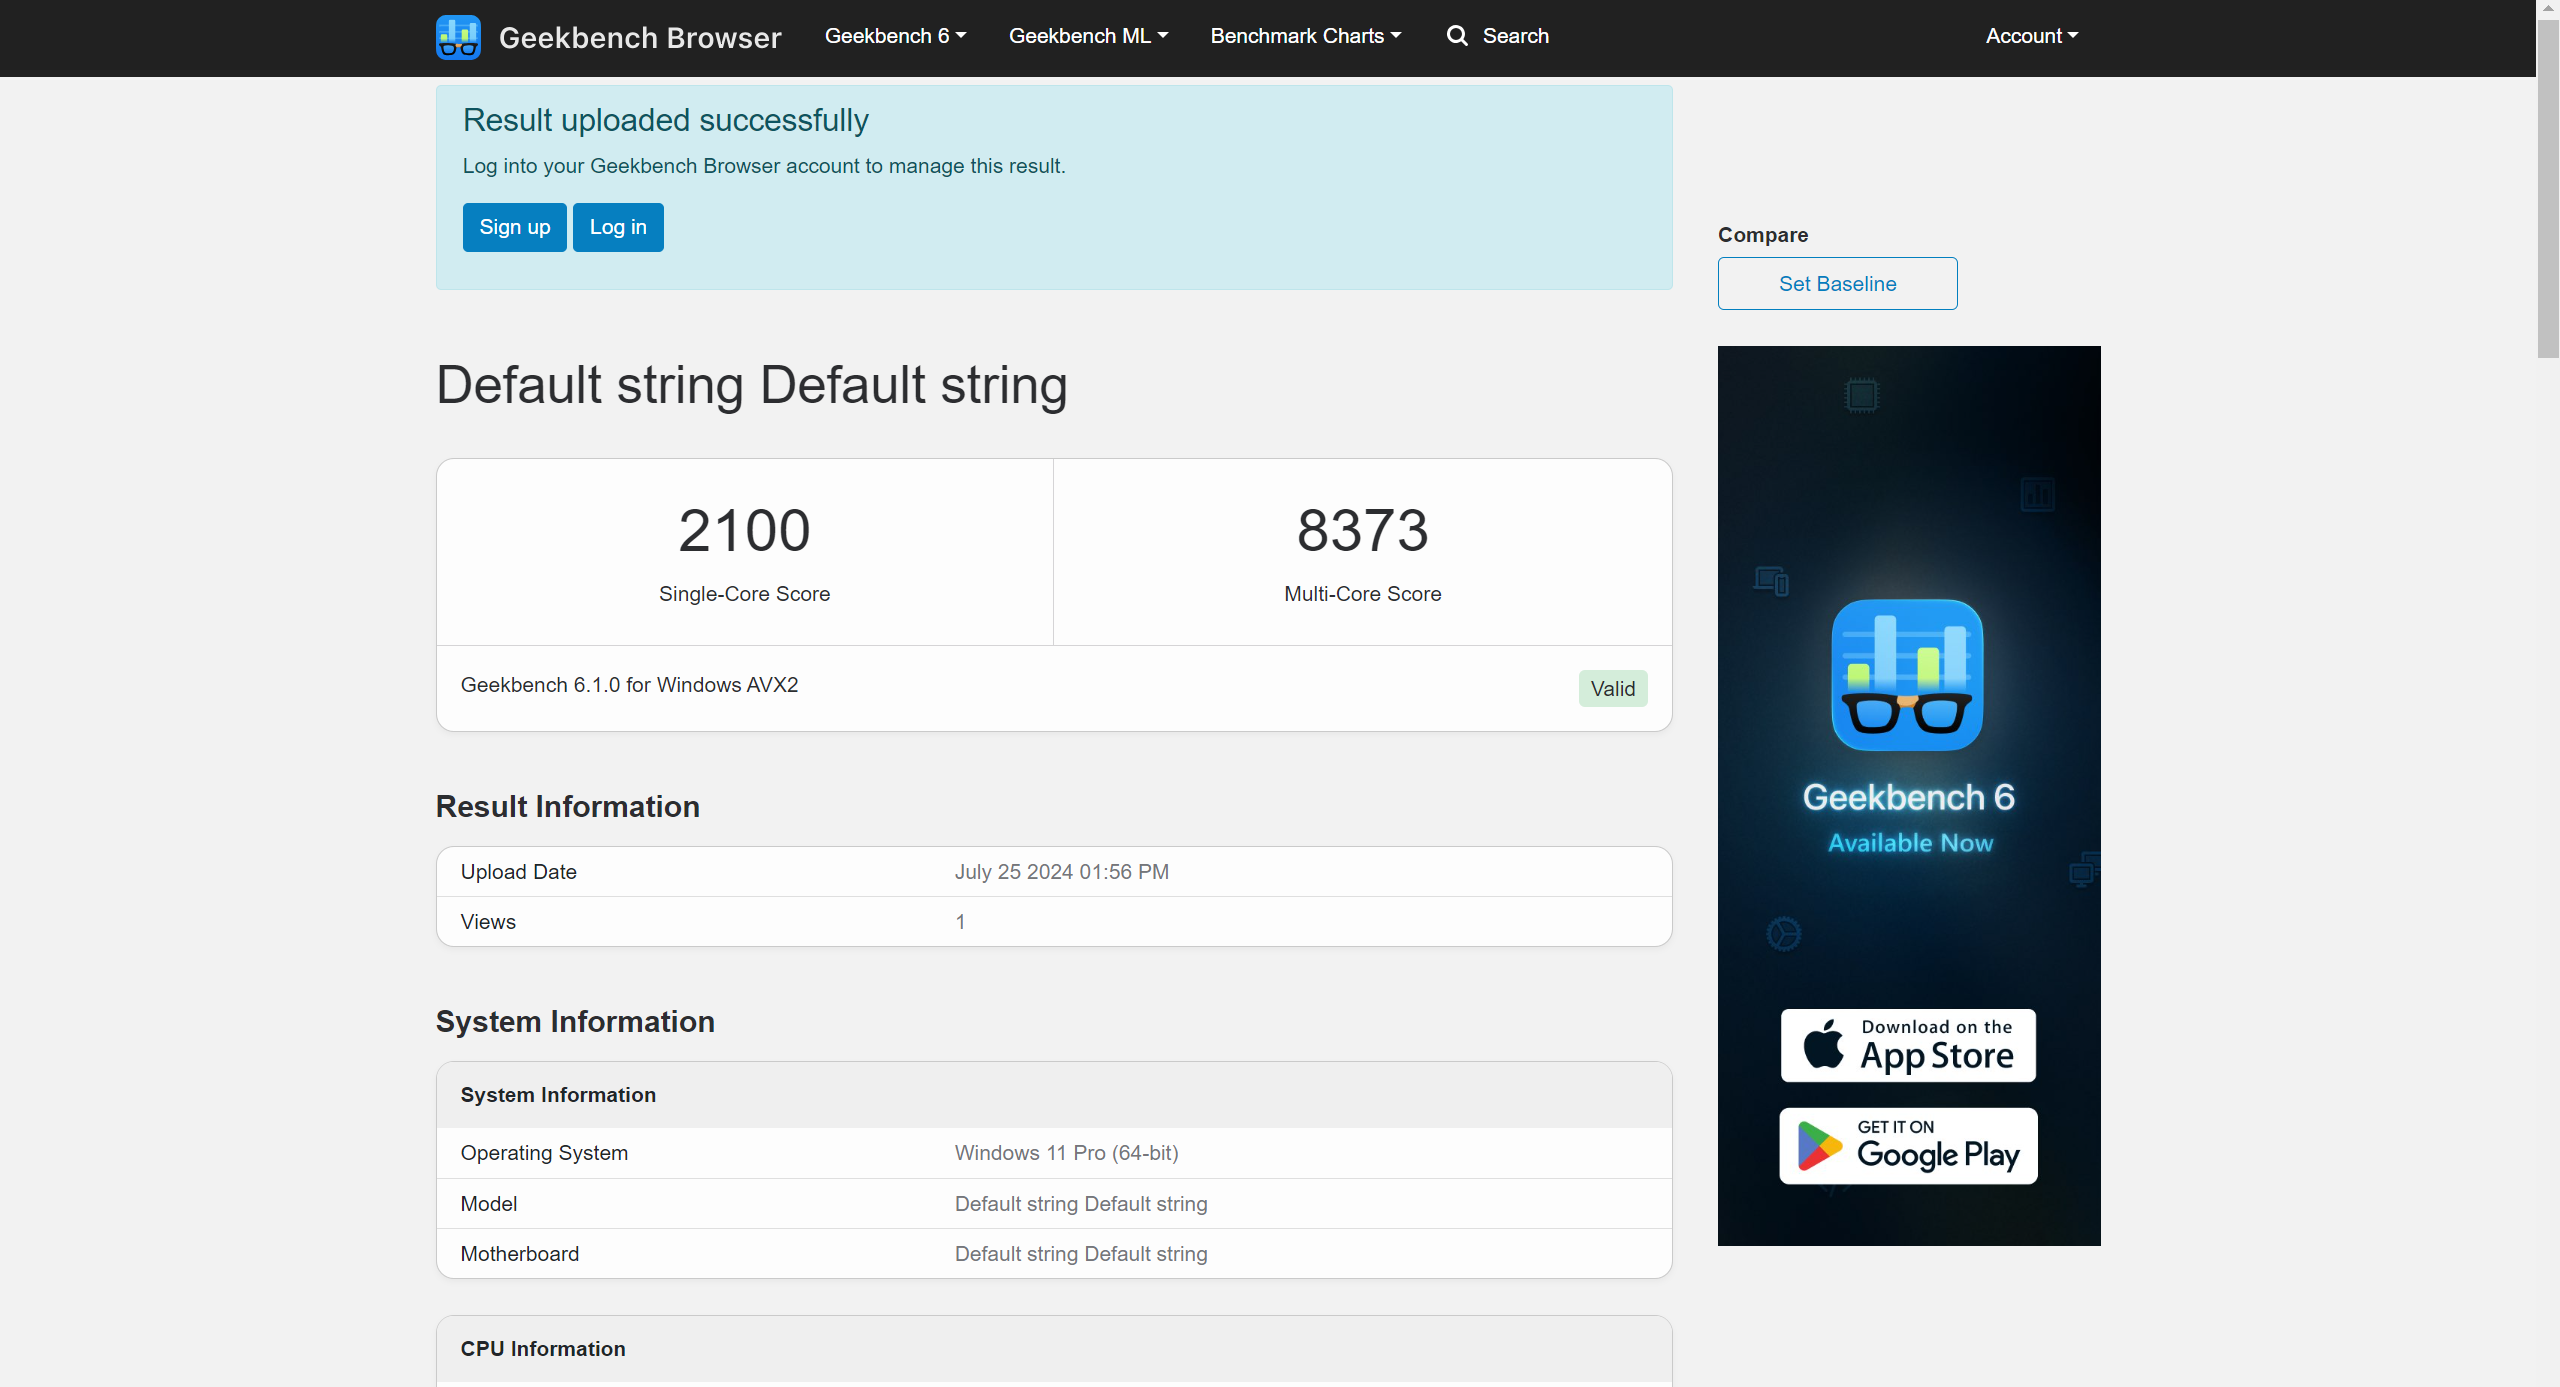Click the upload date July 25 2024 value
This screenshot has height=1387, width=2560.
tap(1061, 872)
